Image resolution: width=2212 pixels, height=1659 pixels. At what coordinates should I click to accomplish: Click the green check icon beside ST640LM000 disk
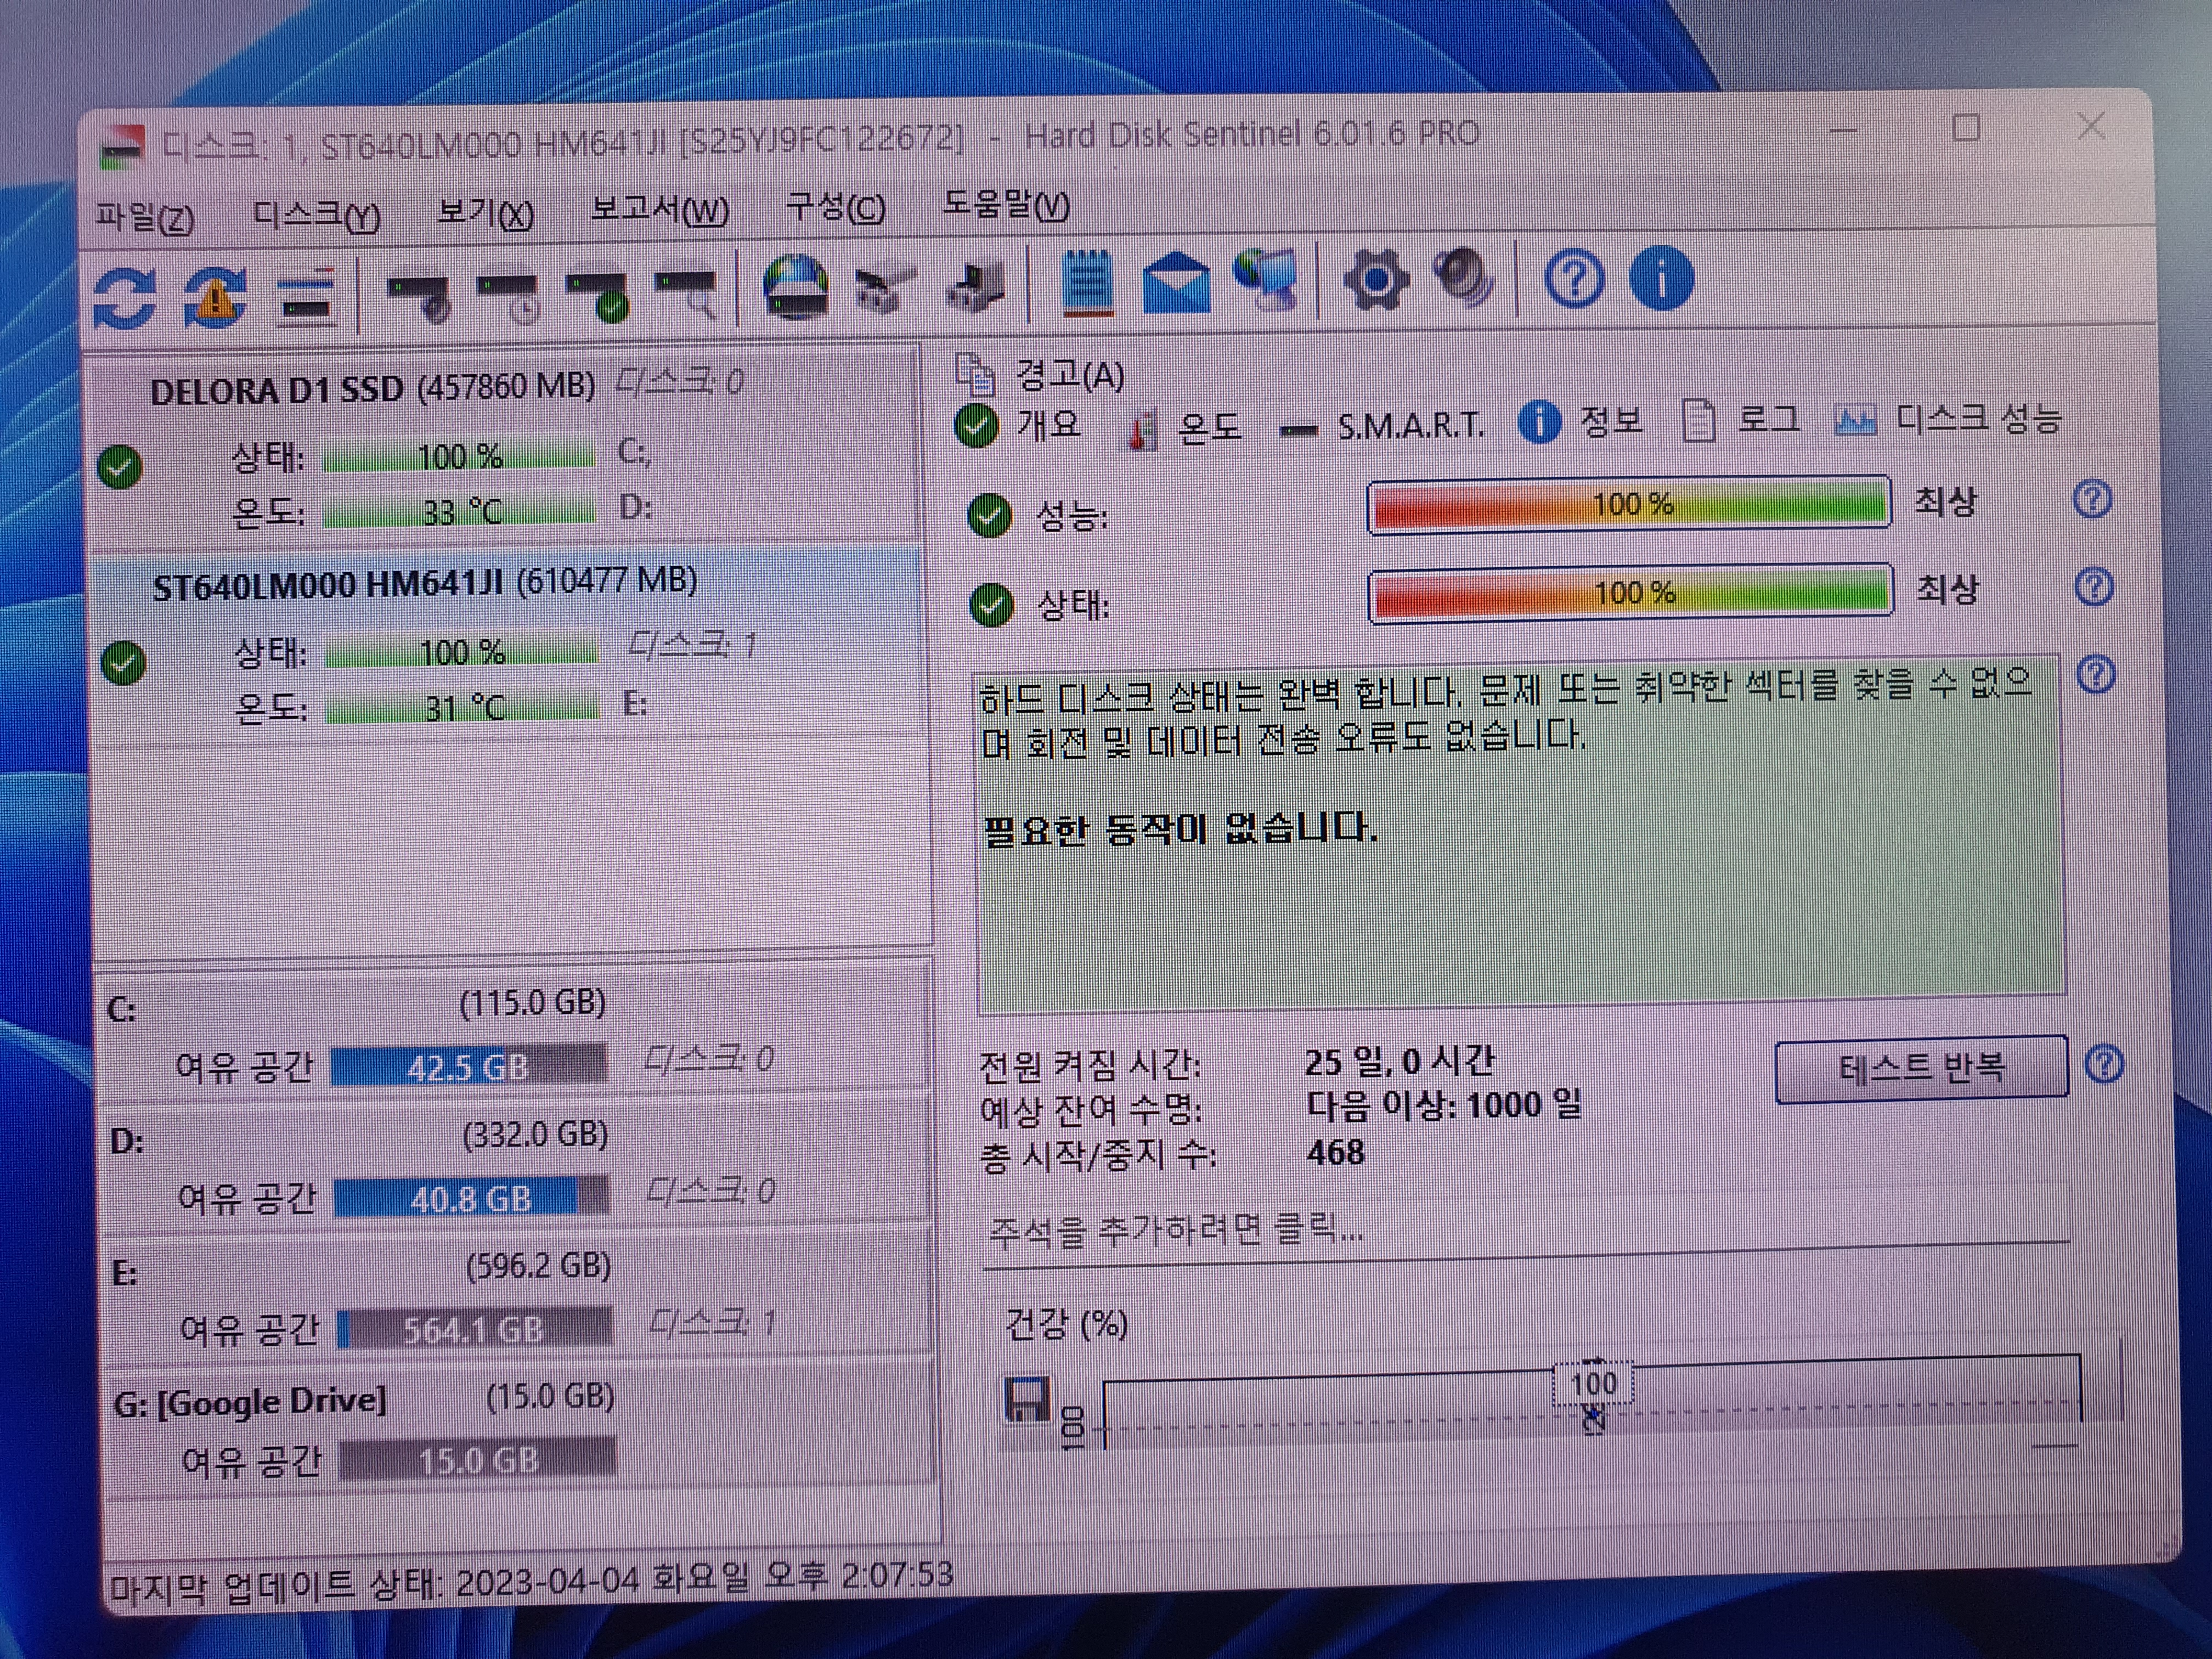coord(124,662)
